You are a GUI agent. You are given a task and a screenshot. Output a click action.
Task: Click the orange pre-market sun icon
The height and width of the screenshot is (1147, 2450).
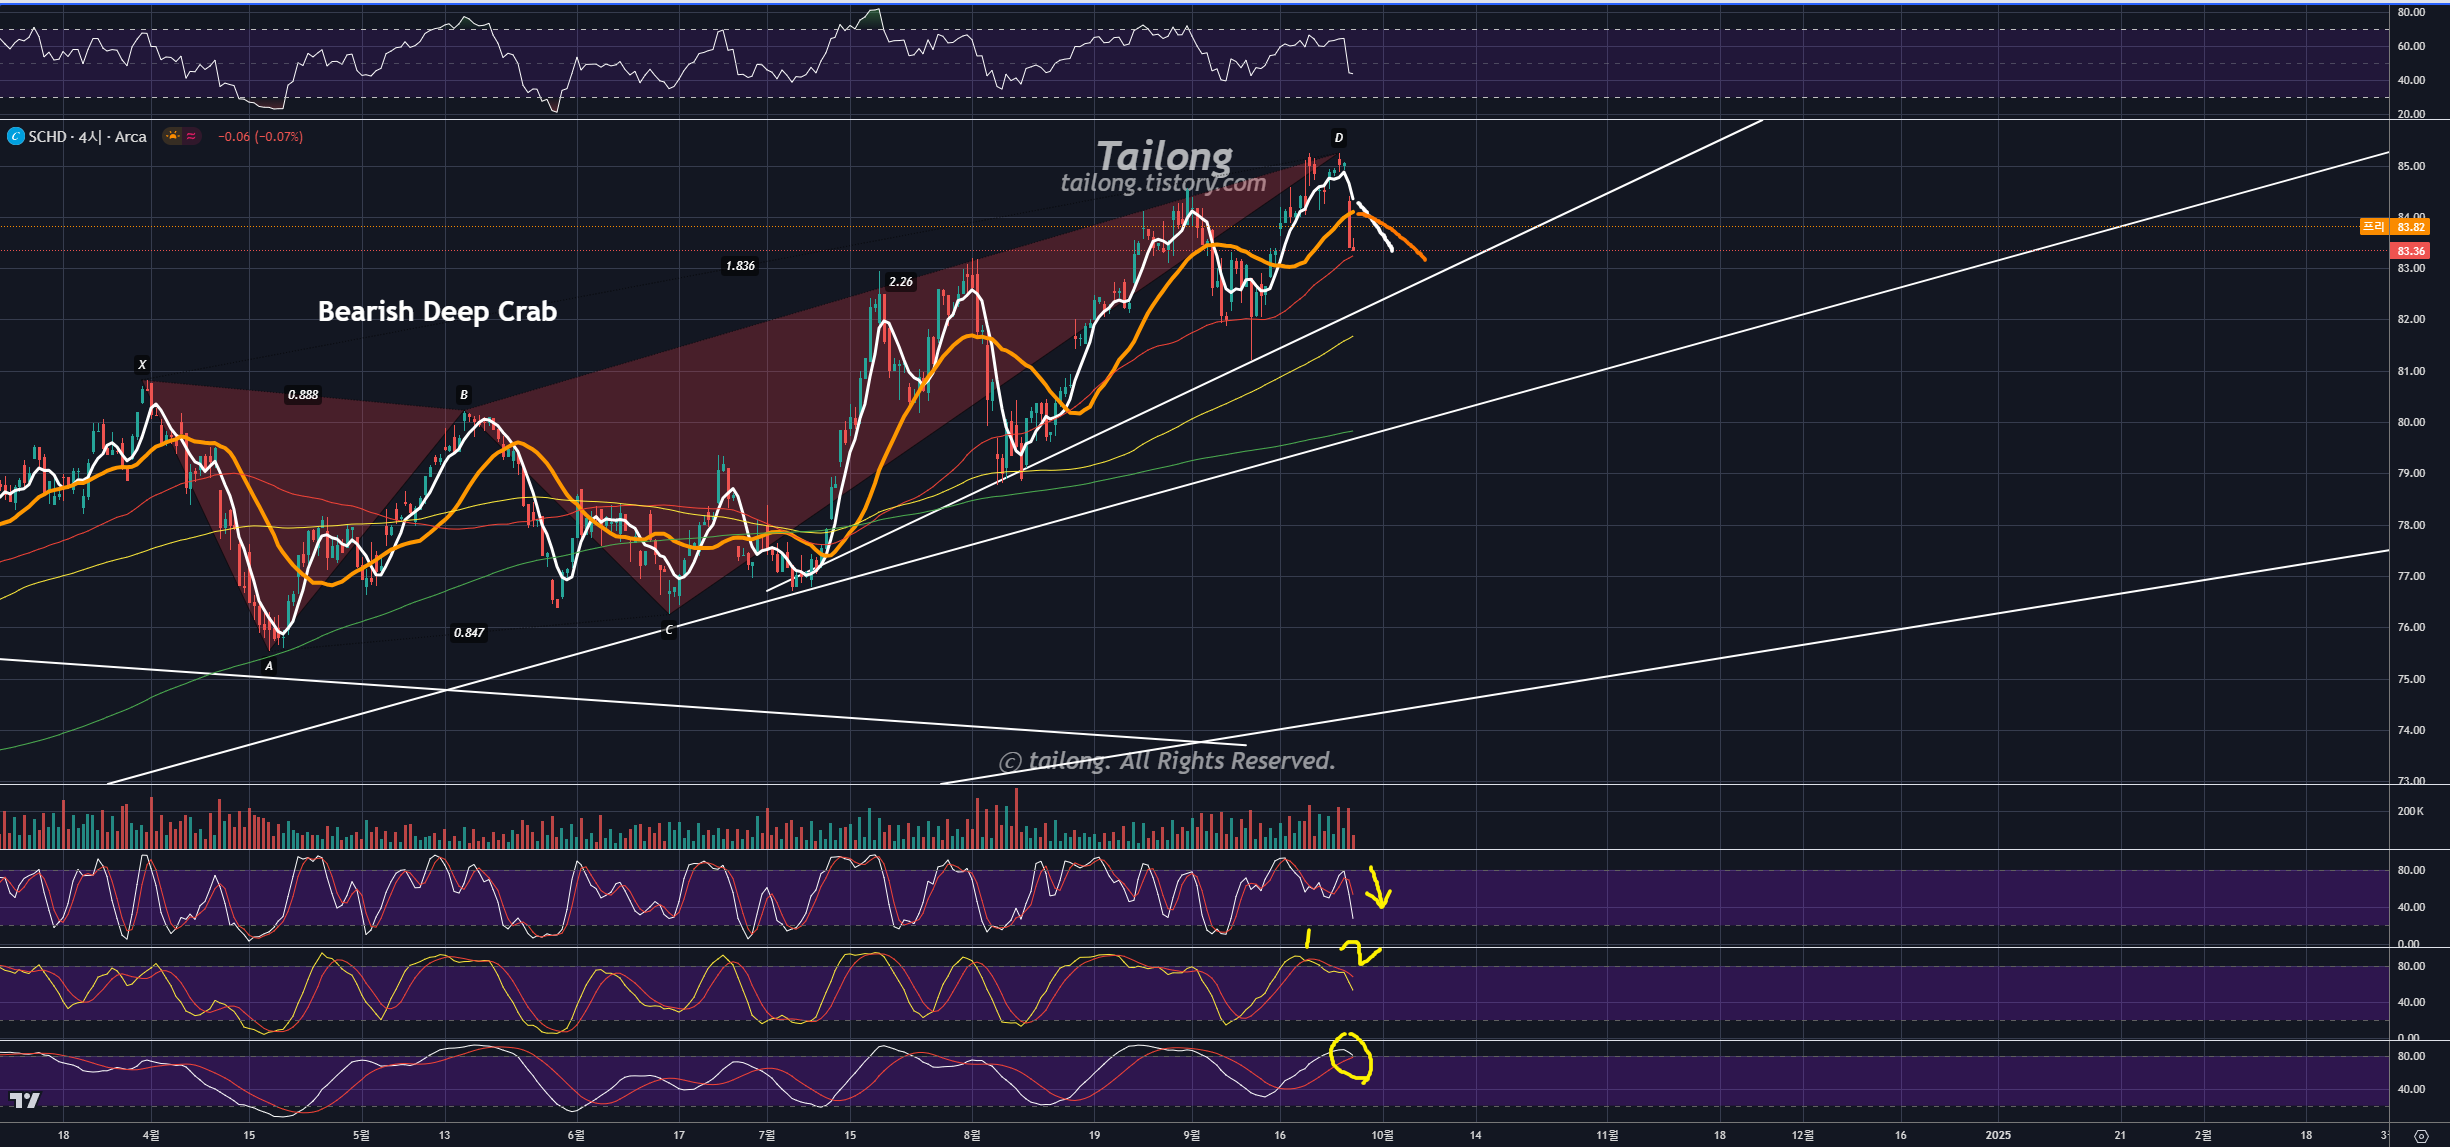[173, 136]
